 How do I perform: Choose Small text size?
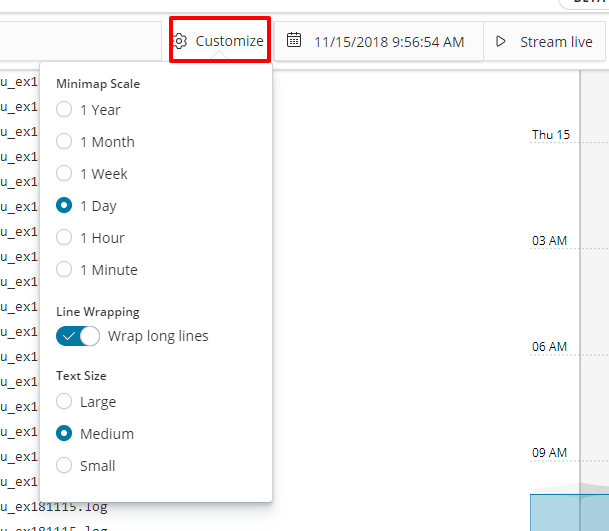pyautogui.click(x=64, y=465)
